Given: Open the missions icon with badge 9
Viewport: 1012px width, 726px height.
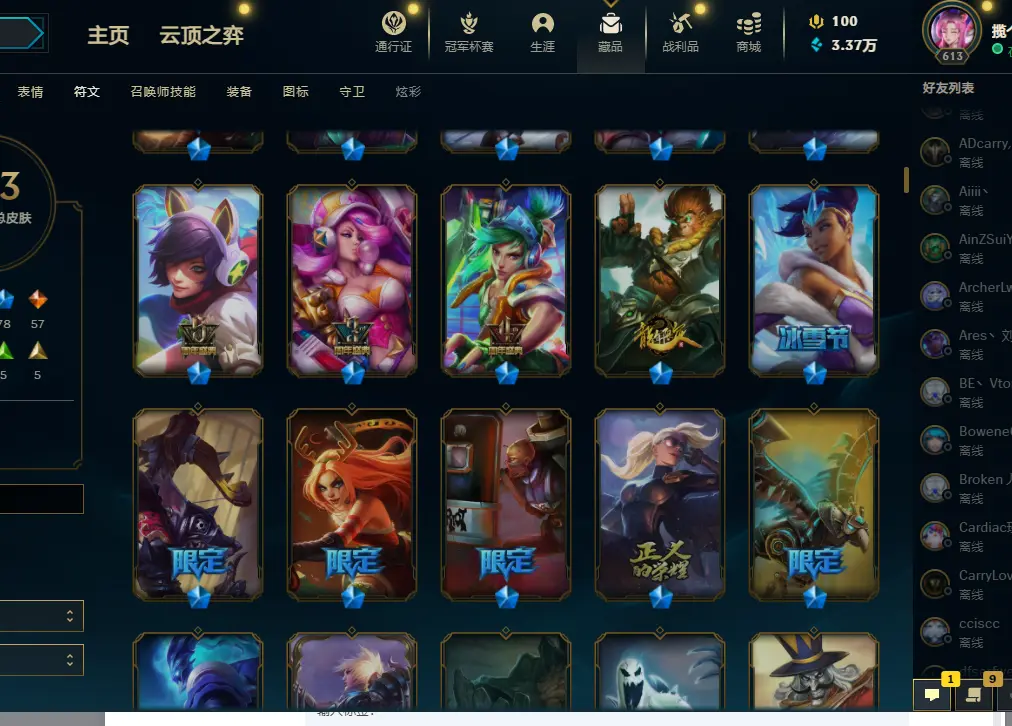Looking at the screenshot, I should [x=974, y=694].
